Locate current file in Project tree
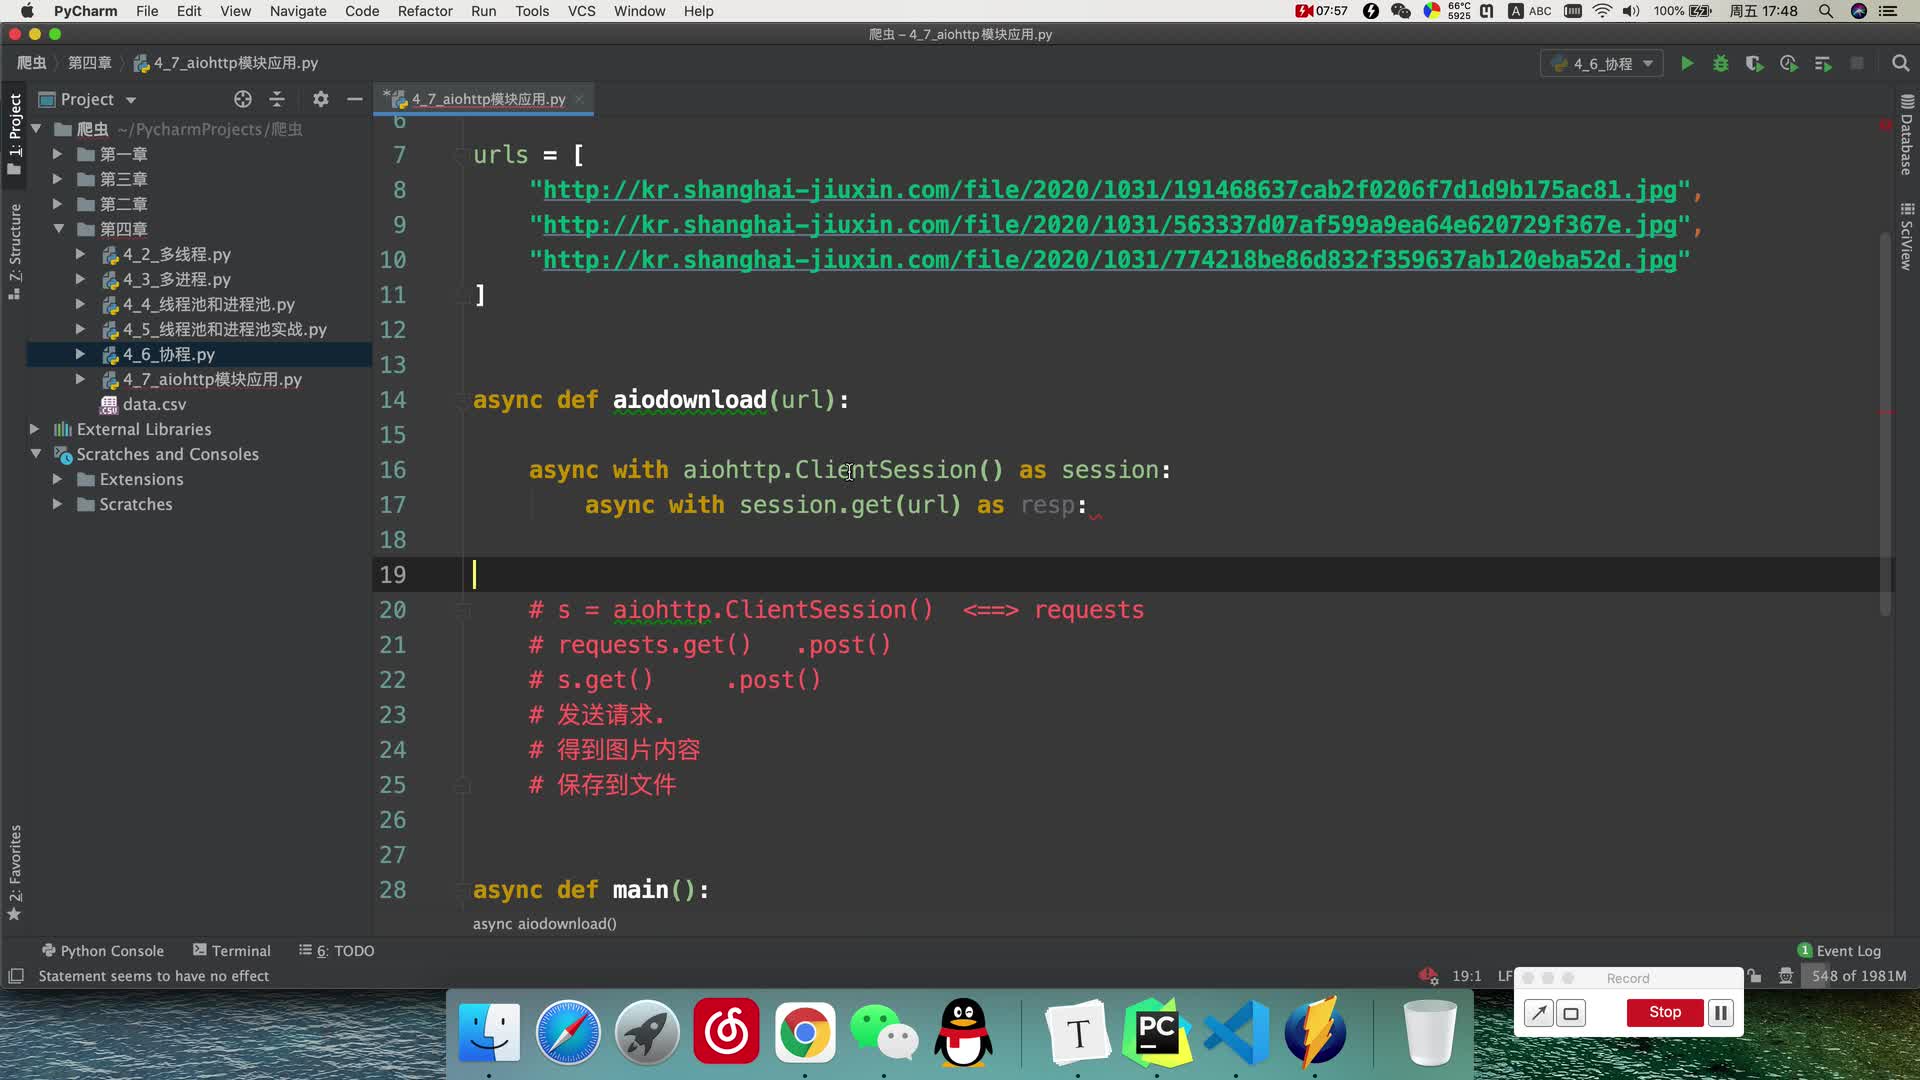The width and height of the screenshot is (1920, 1080). click(x=242, y=99)
